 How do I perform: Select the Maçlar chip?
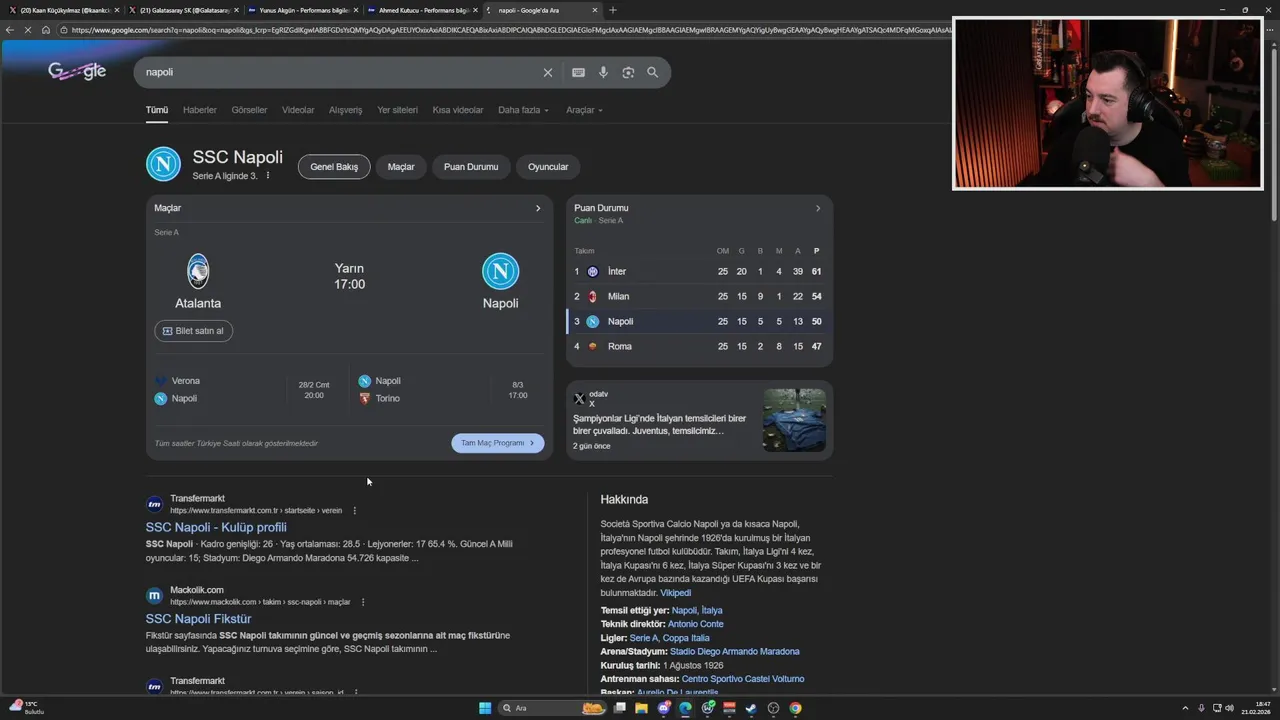401,167
